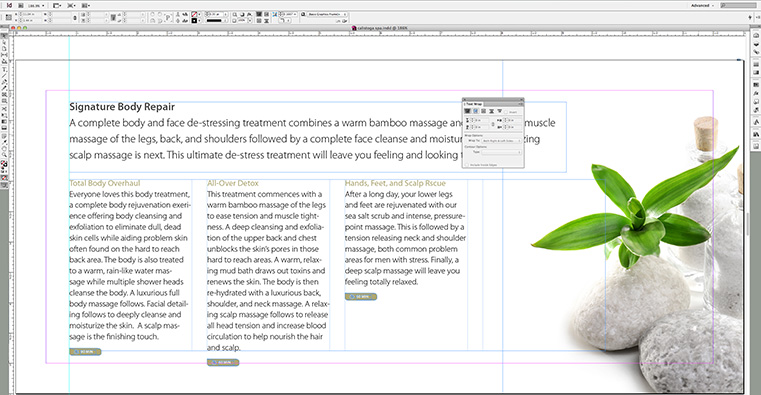Click the calistoga spa.indd document title
The width and height of the screenshot is (761, 395).
coord(382,28)
